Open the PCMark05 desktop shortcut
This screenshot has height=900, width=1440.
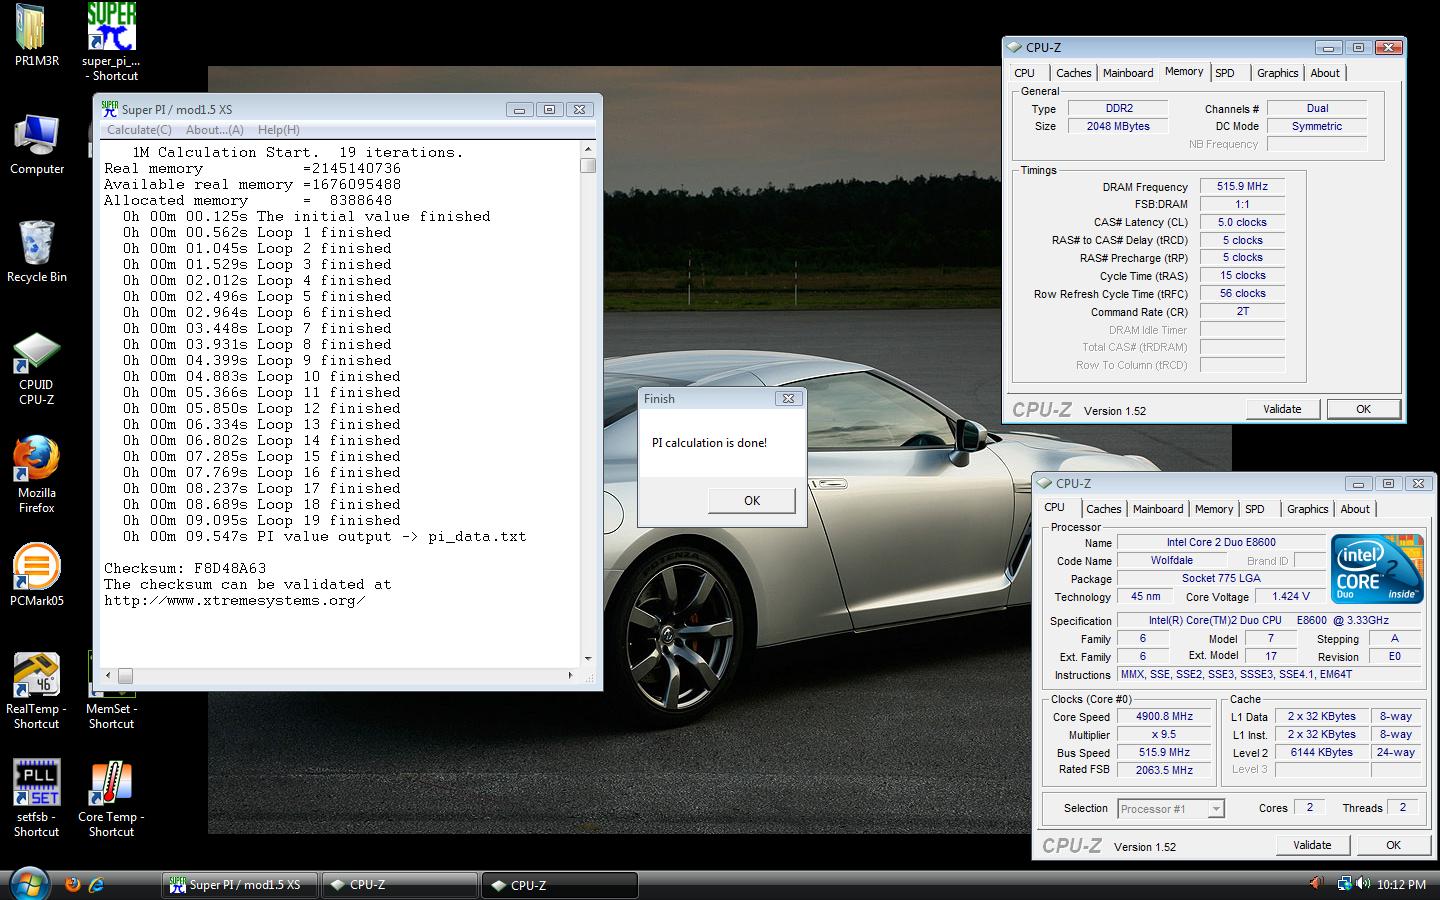37,575
